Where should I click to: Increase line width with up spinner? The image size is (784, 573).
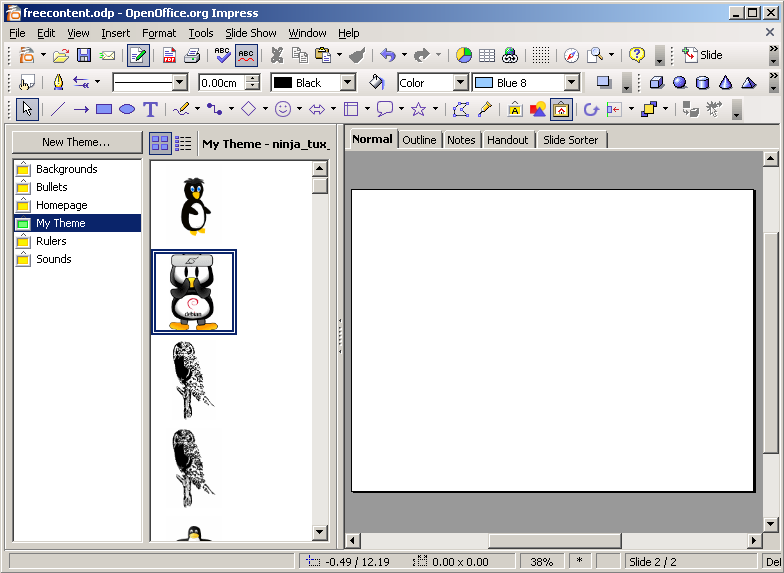click(253, 79)
